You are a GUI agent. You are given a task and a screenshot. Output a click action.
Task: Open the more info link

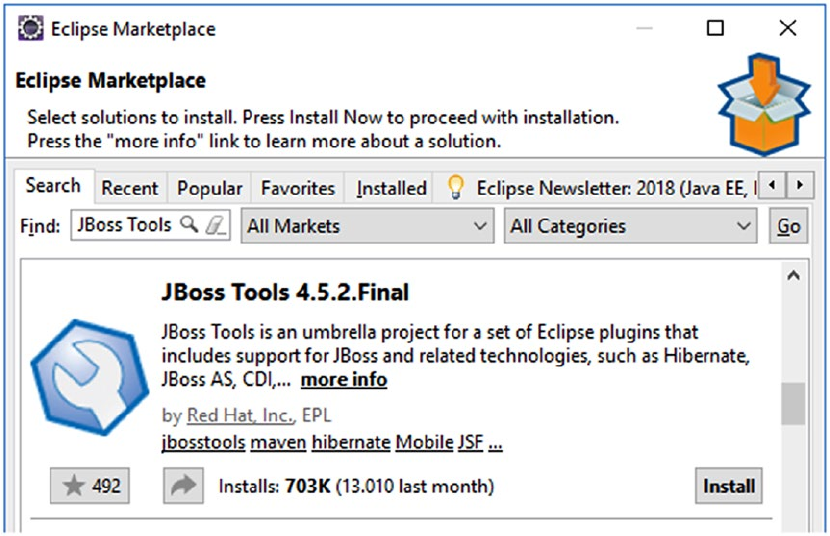pyautogui.click(x=344, y=379)
